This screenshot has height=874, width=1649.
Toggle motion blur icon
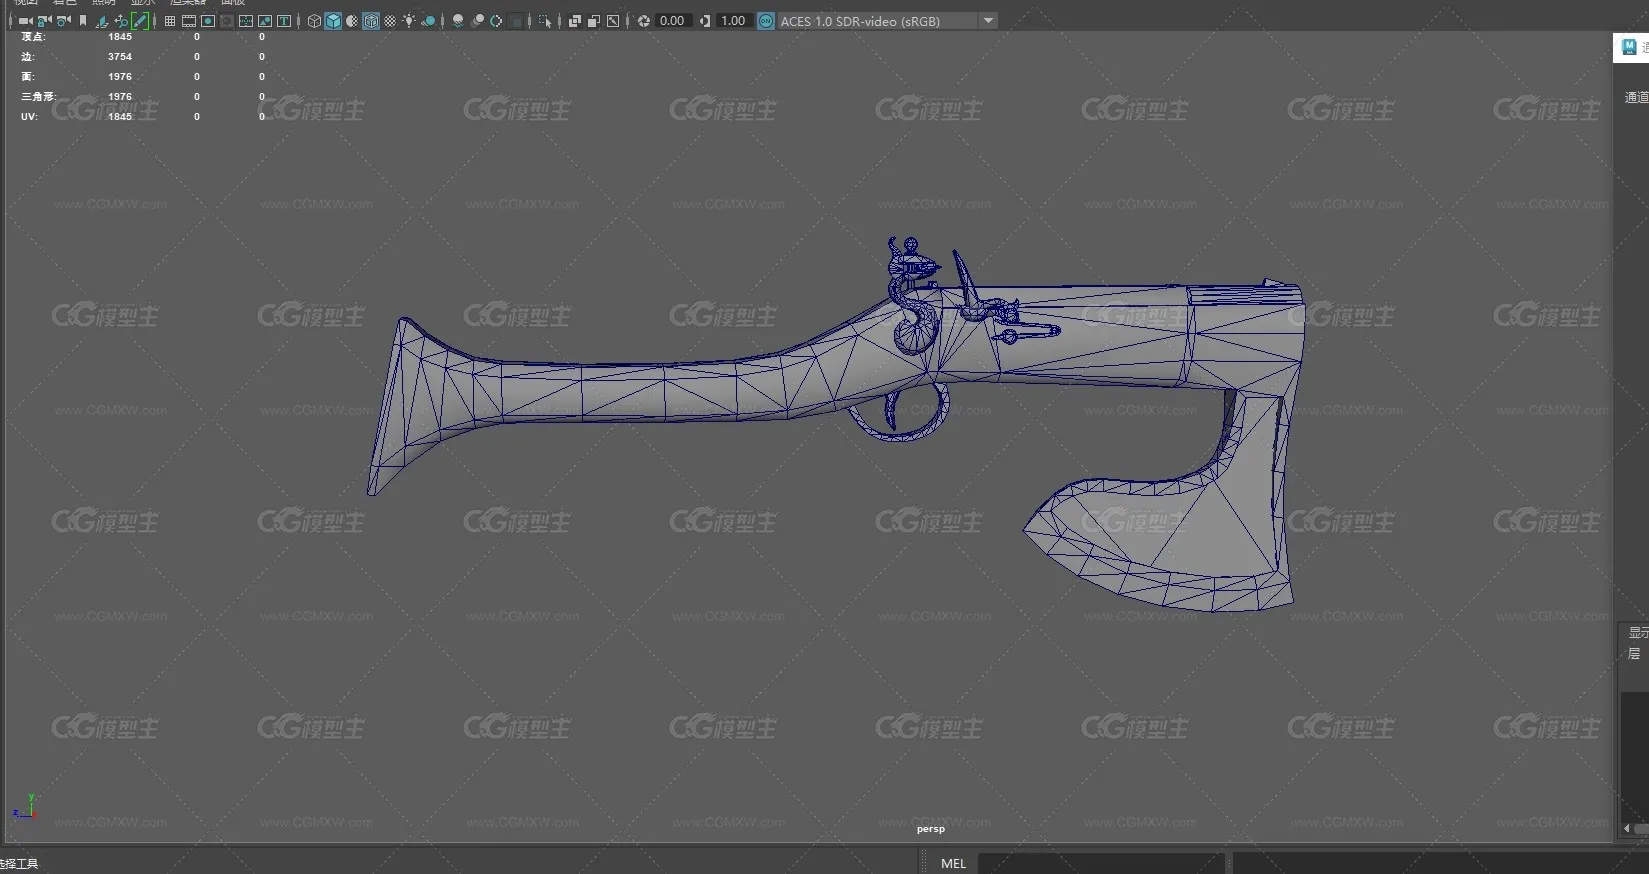click(477, 21)
